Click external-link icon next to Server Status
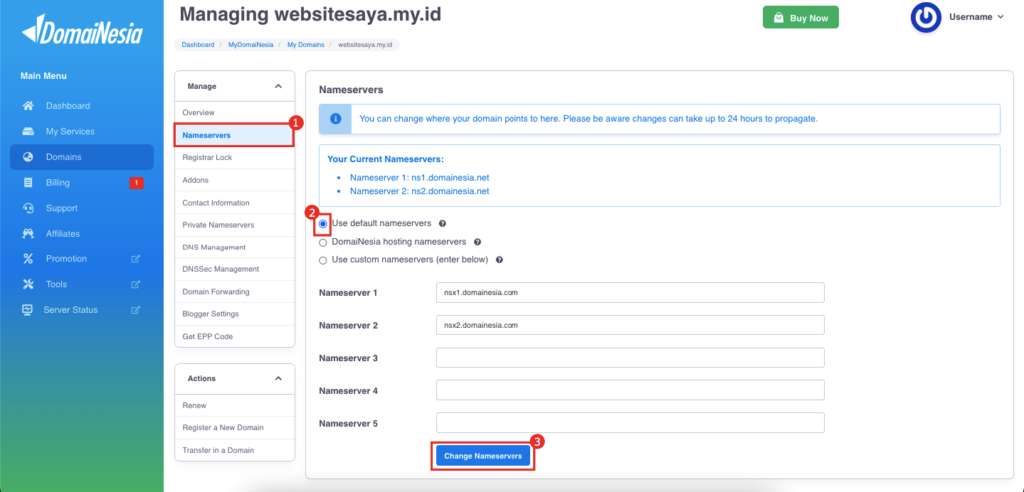Image resolution: width=1024 pixels, height=492 pixels. 136,310
